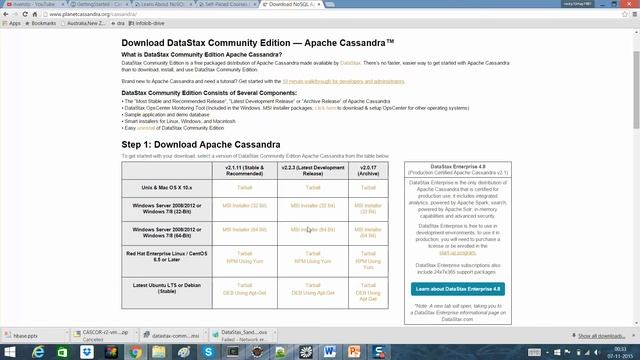Click the page vertical scrollbar thumb
This screenshot has height=360, width=640.
636,90
